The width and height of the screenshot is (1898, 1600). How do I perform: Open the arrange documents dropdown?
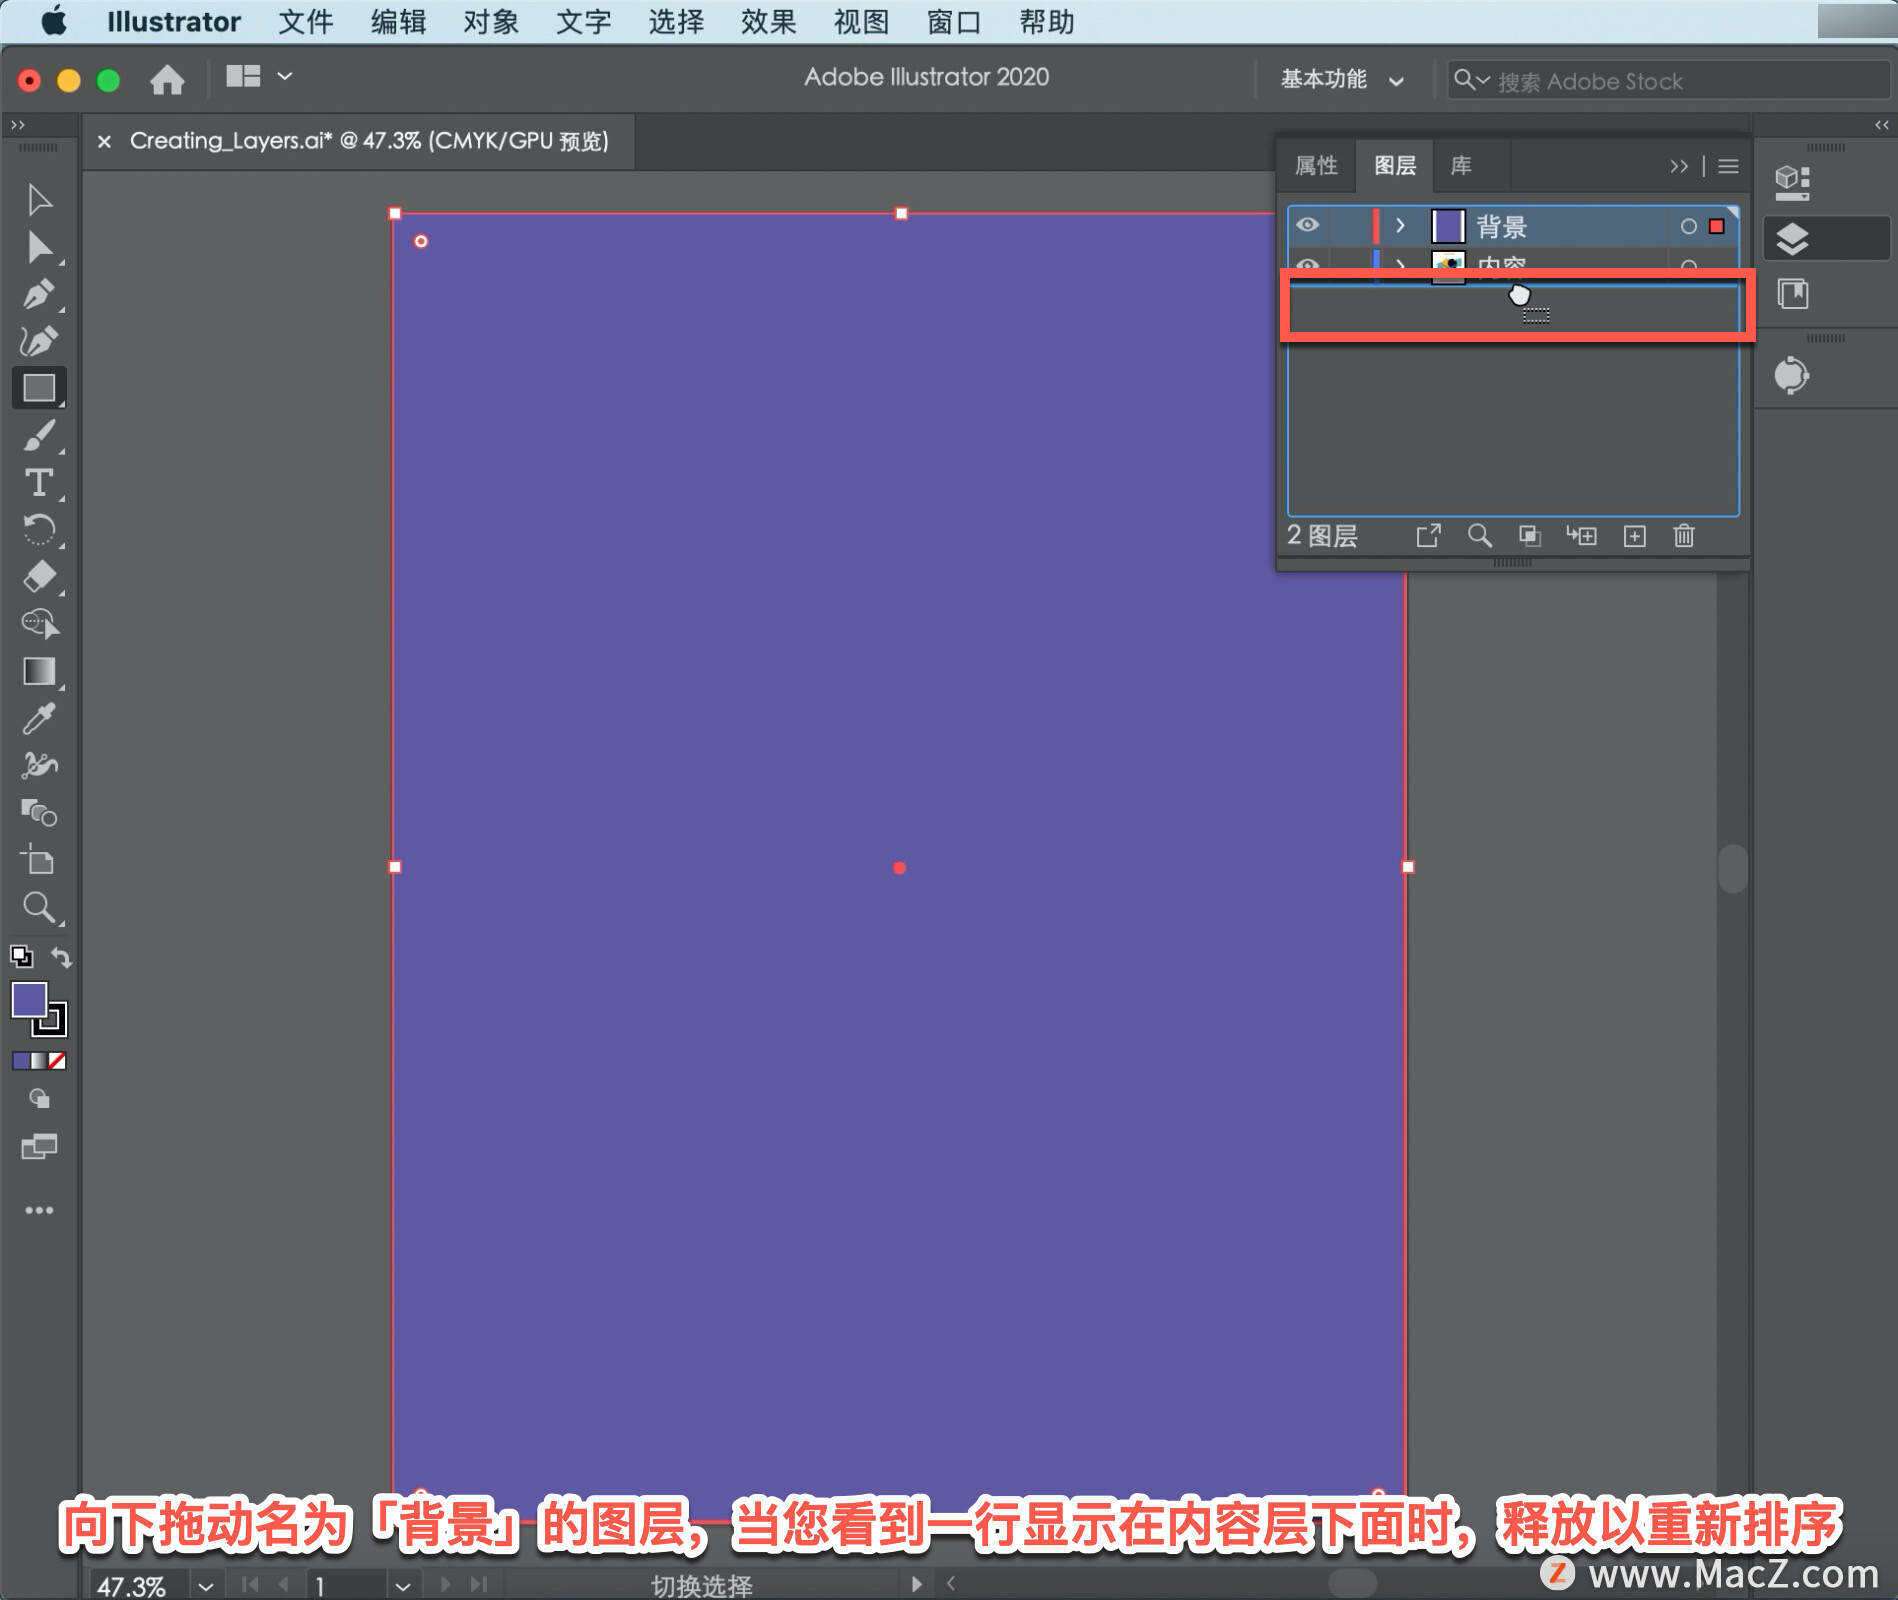(259, 77)
